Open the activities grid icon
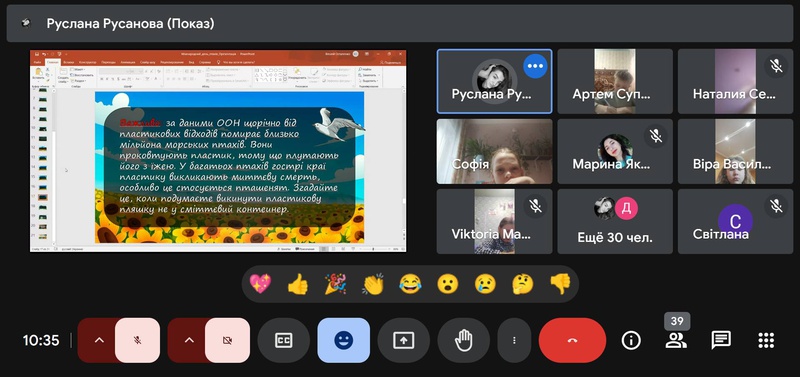 pyautogui.click(x=766, y=340)
